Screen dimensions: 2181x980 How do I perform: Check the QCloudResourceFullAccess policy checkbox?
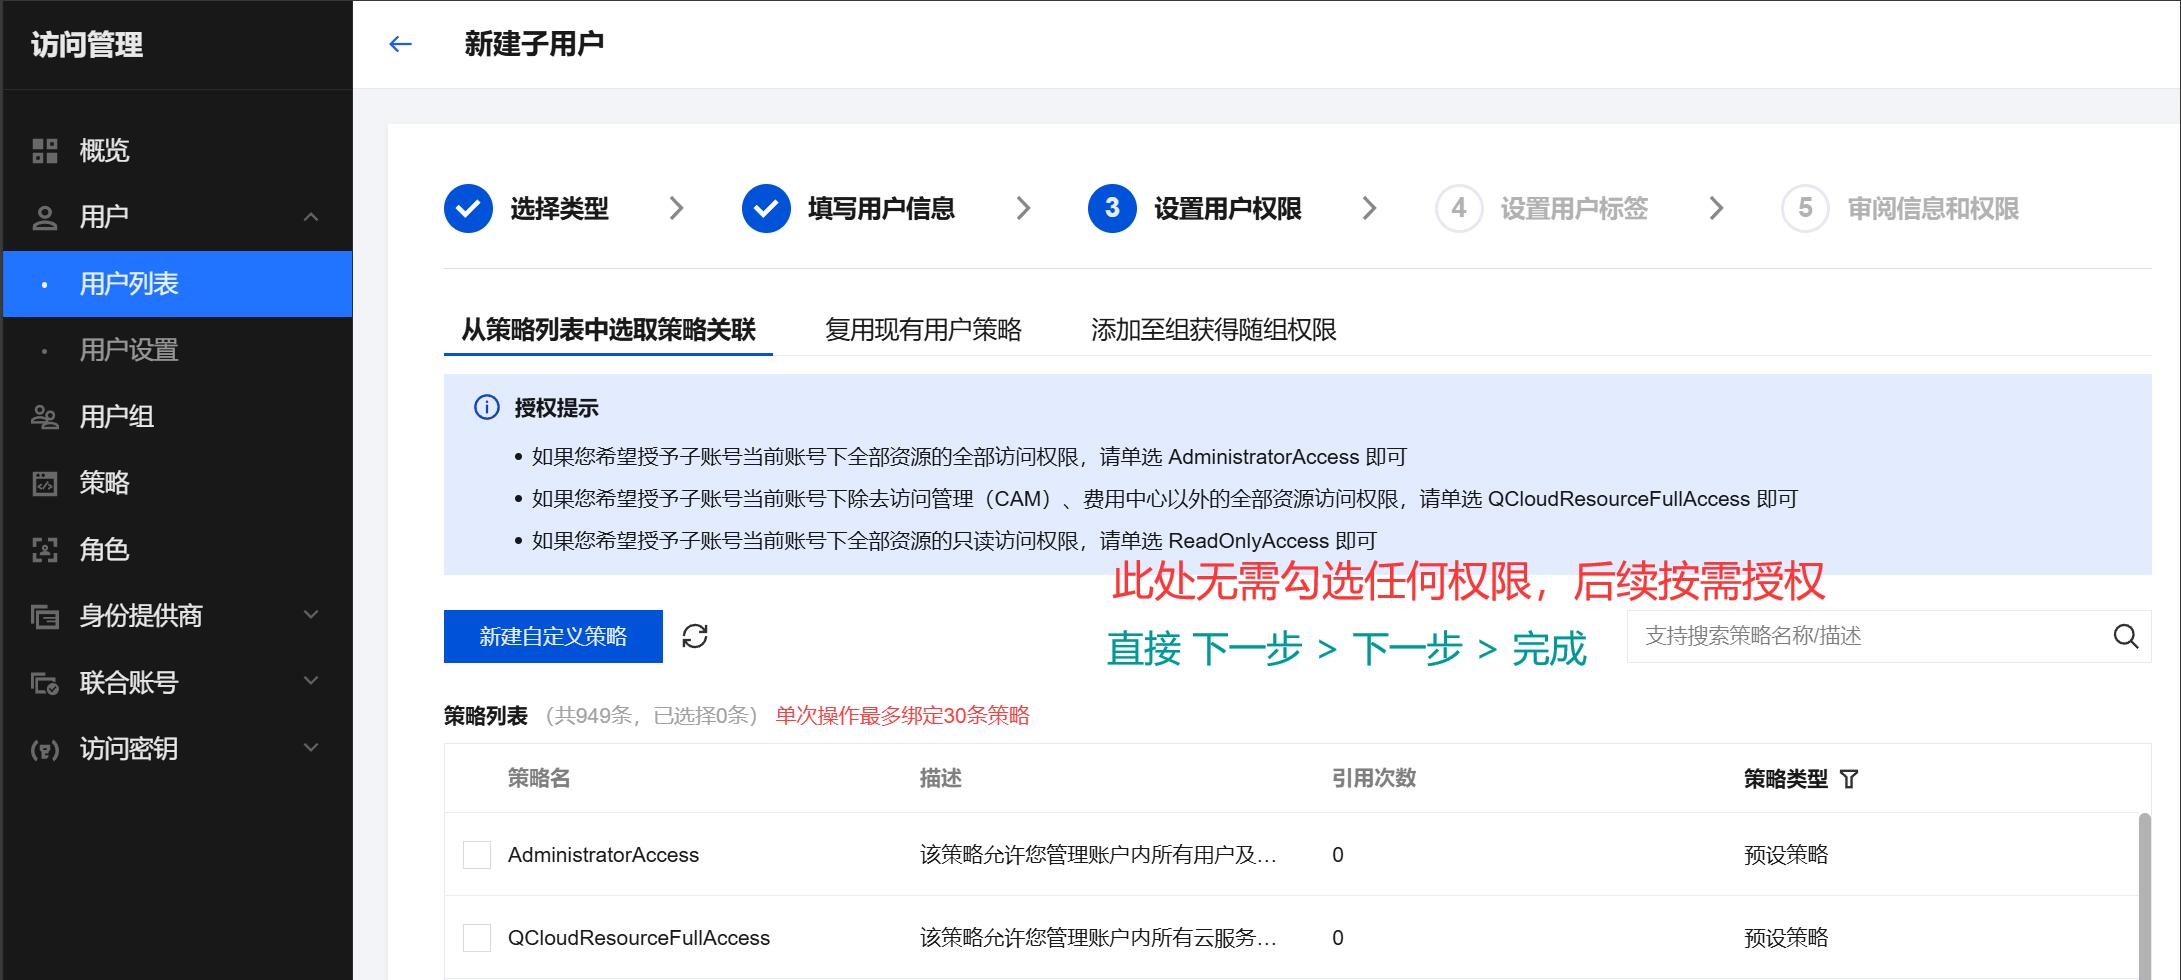tap(477, 938)
